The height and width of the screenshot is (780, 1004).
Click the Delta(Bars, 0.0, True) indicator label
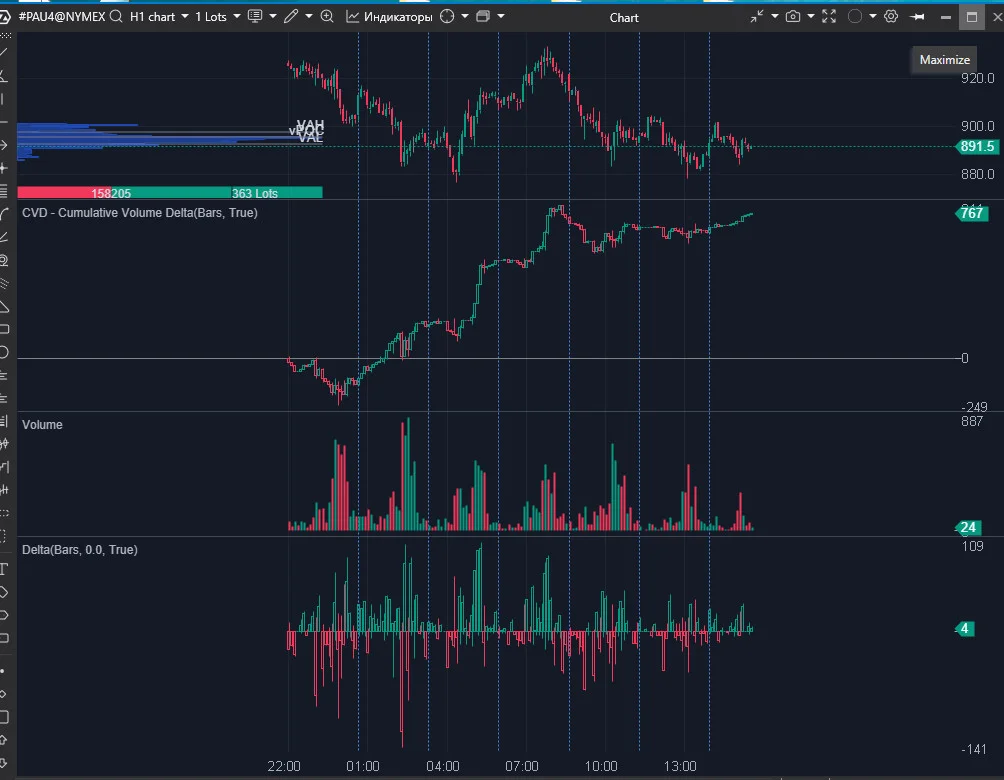click(x=80, y=549)
